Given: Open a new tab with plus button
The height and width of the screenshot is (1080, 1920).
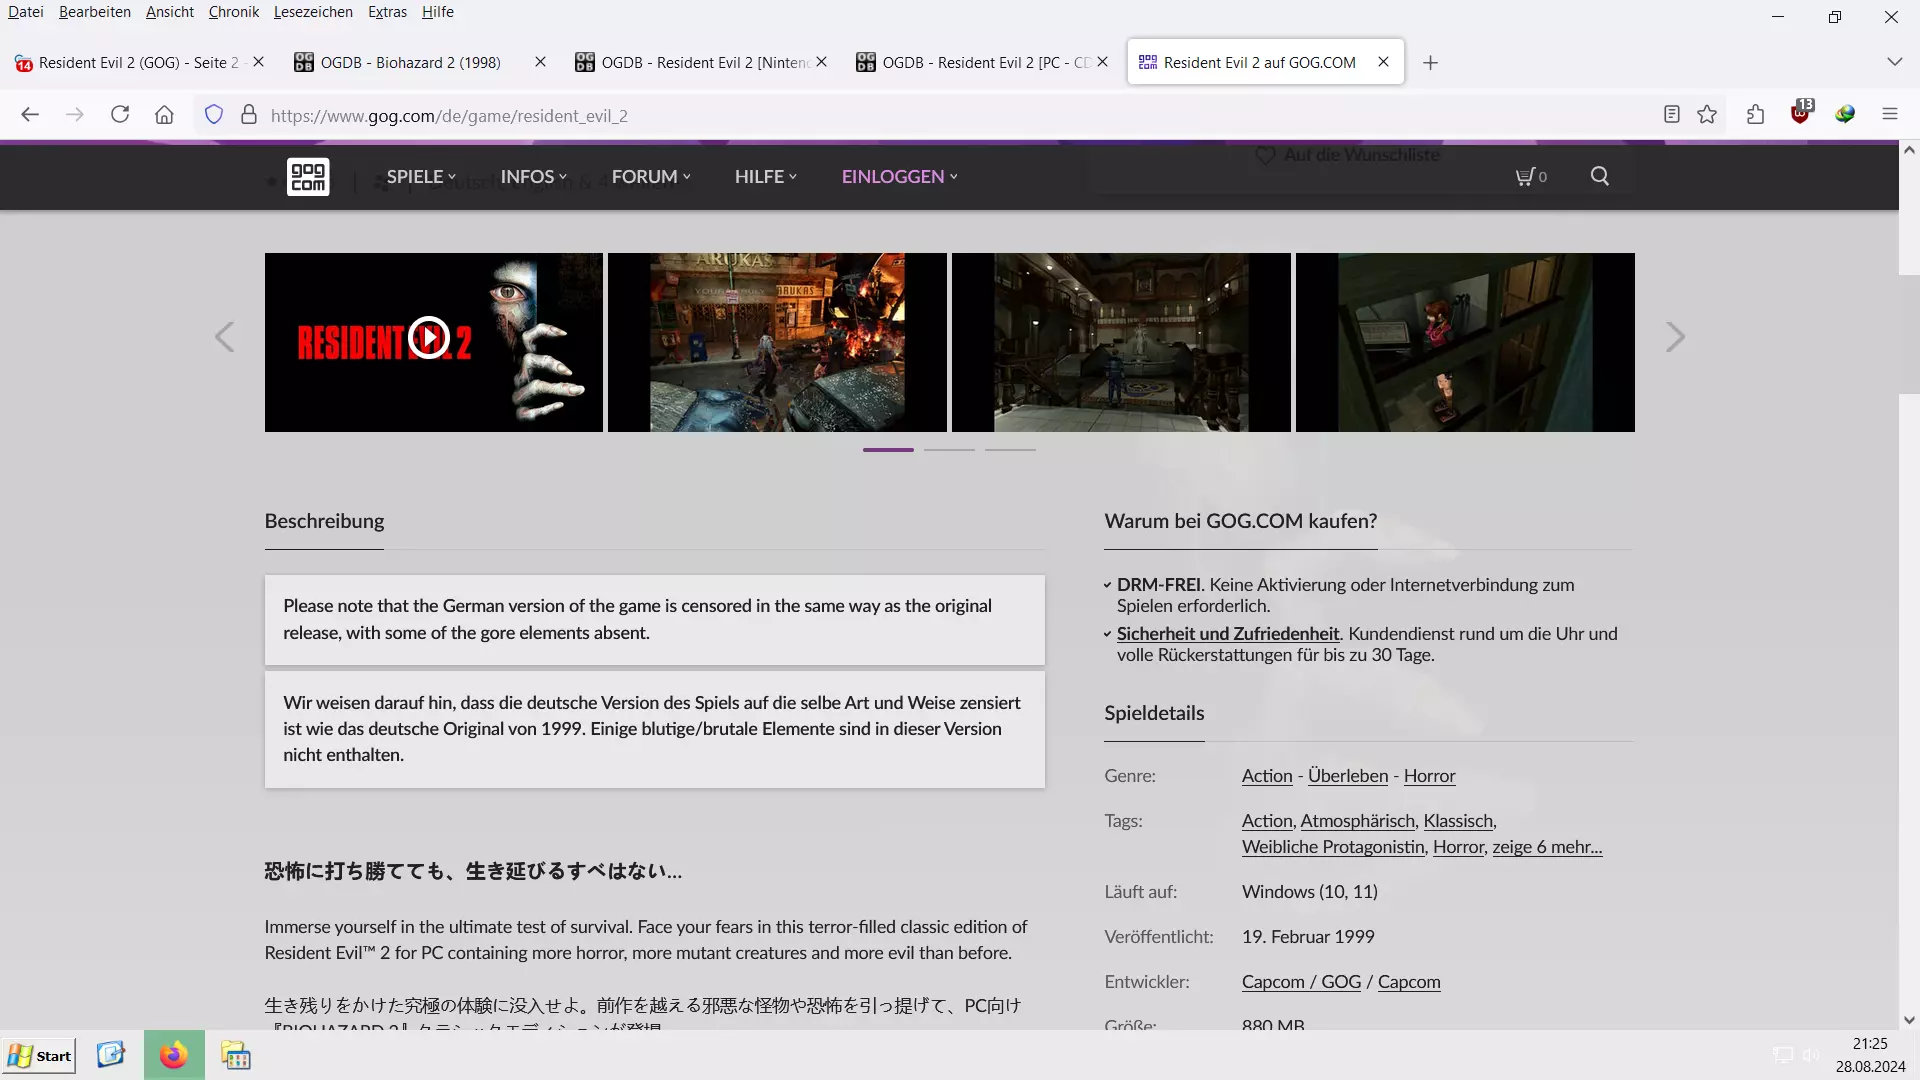Looking at the screenshot, I should [x=1431, y=63].
